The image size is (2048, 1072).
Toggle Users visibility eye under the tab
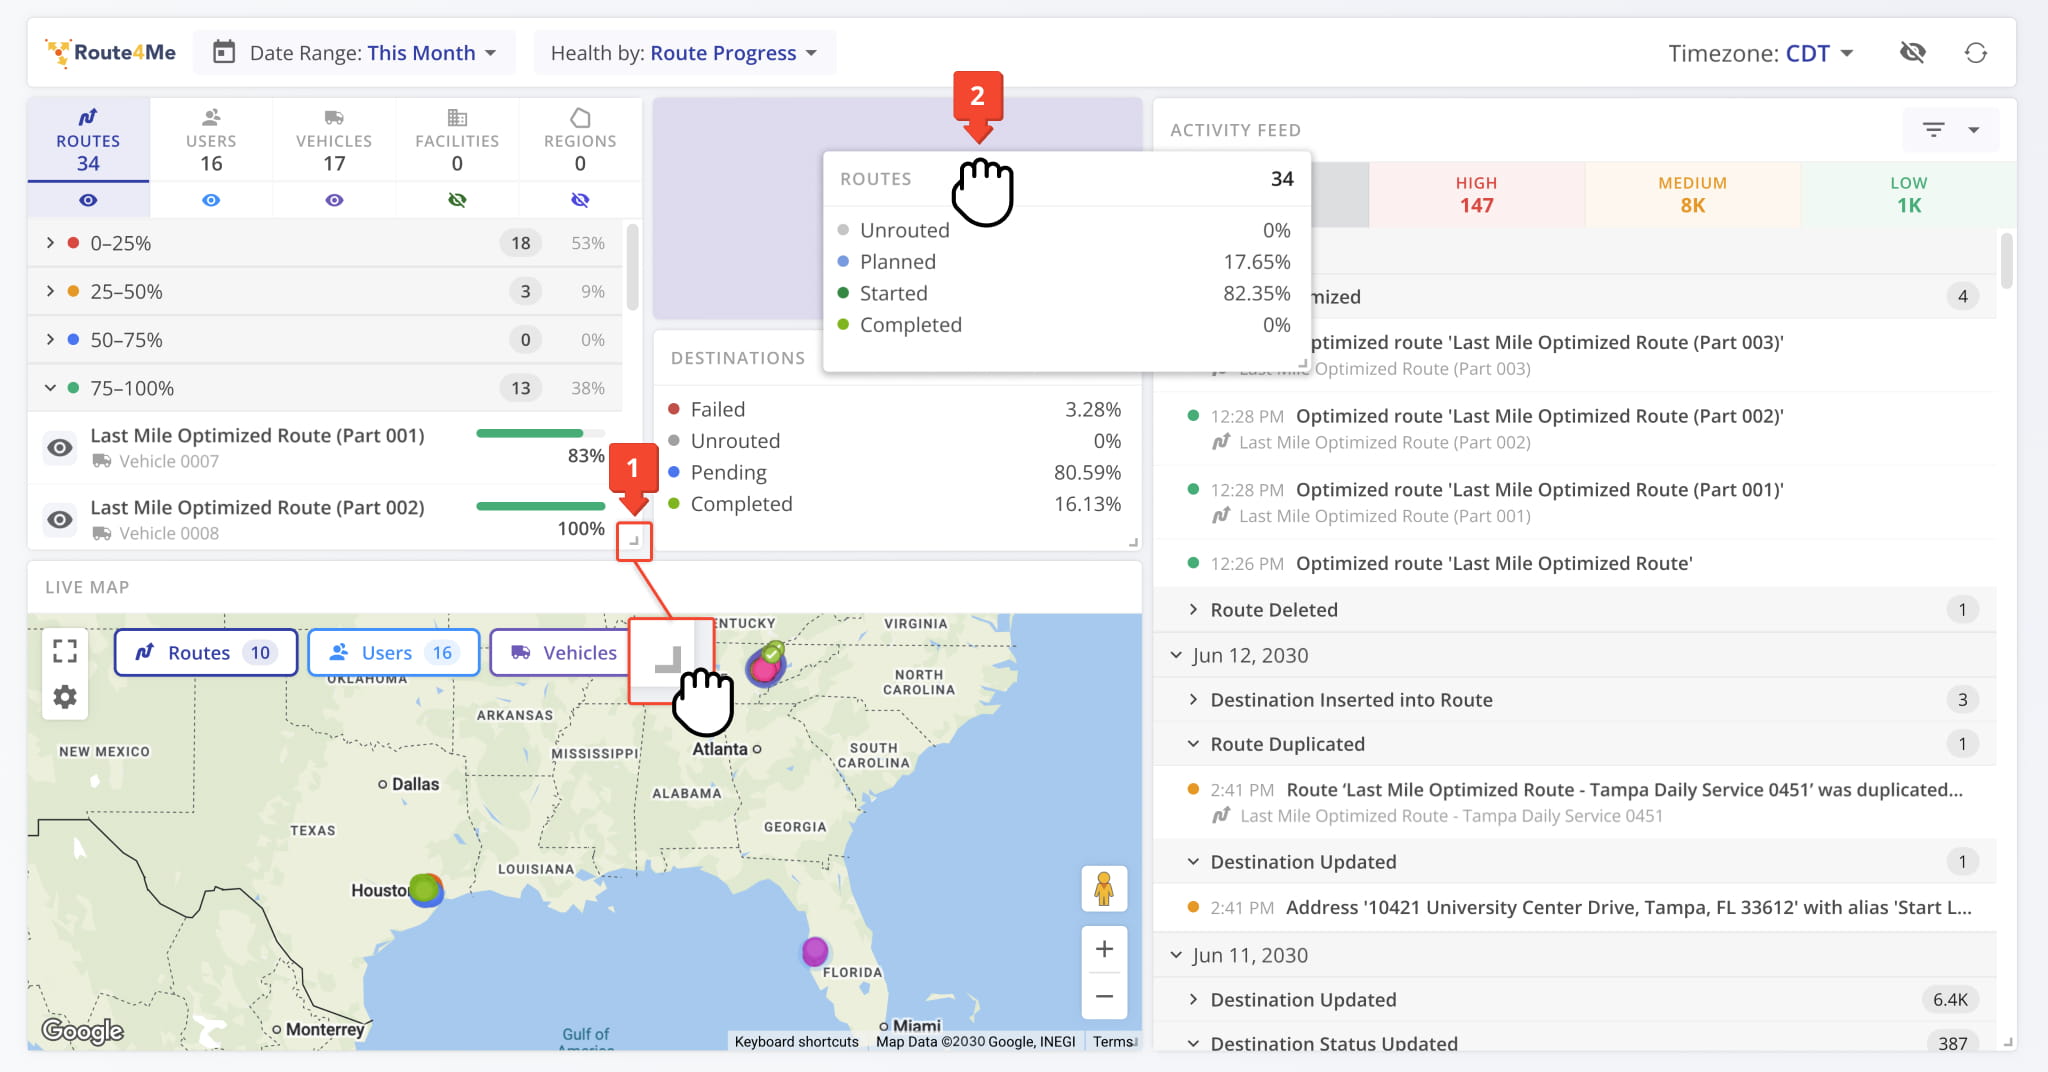point(211,200)
